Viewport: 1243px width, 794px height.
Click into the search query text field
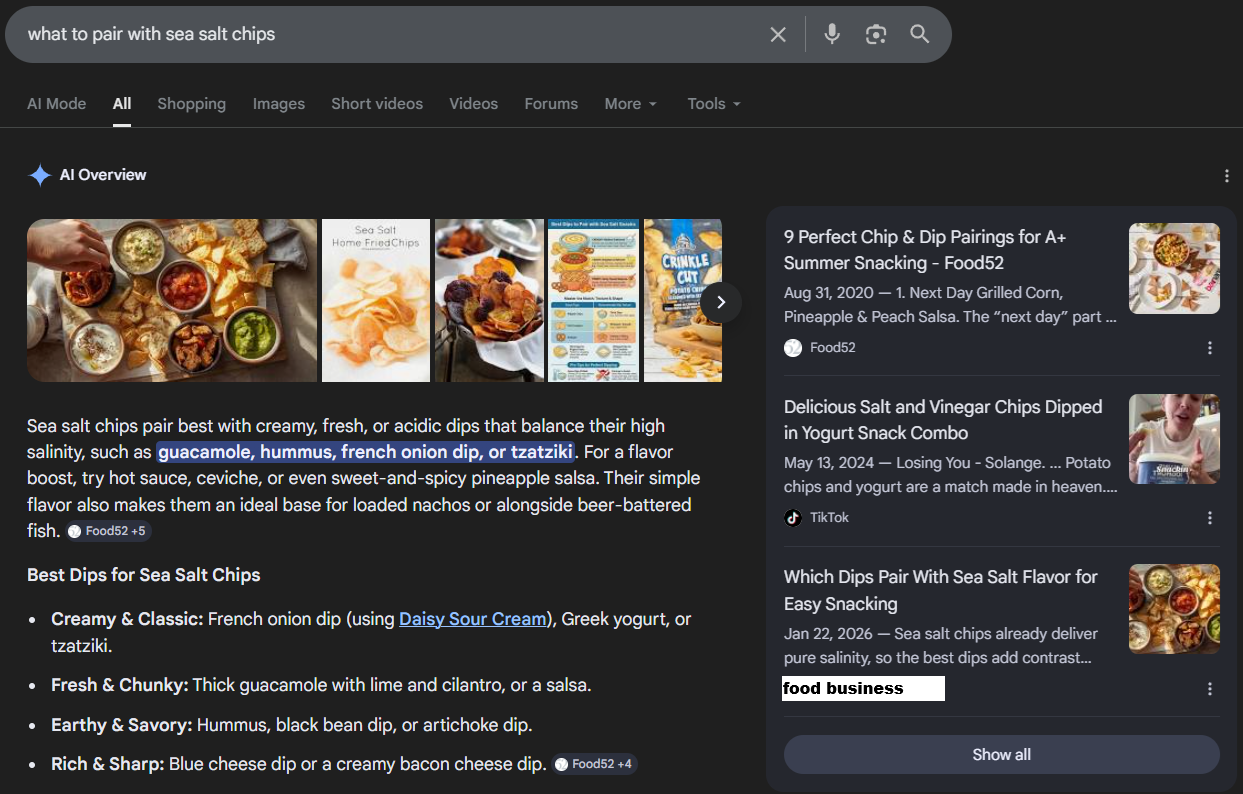click(x=380, y=35)
